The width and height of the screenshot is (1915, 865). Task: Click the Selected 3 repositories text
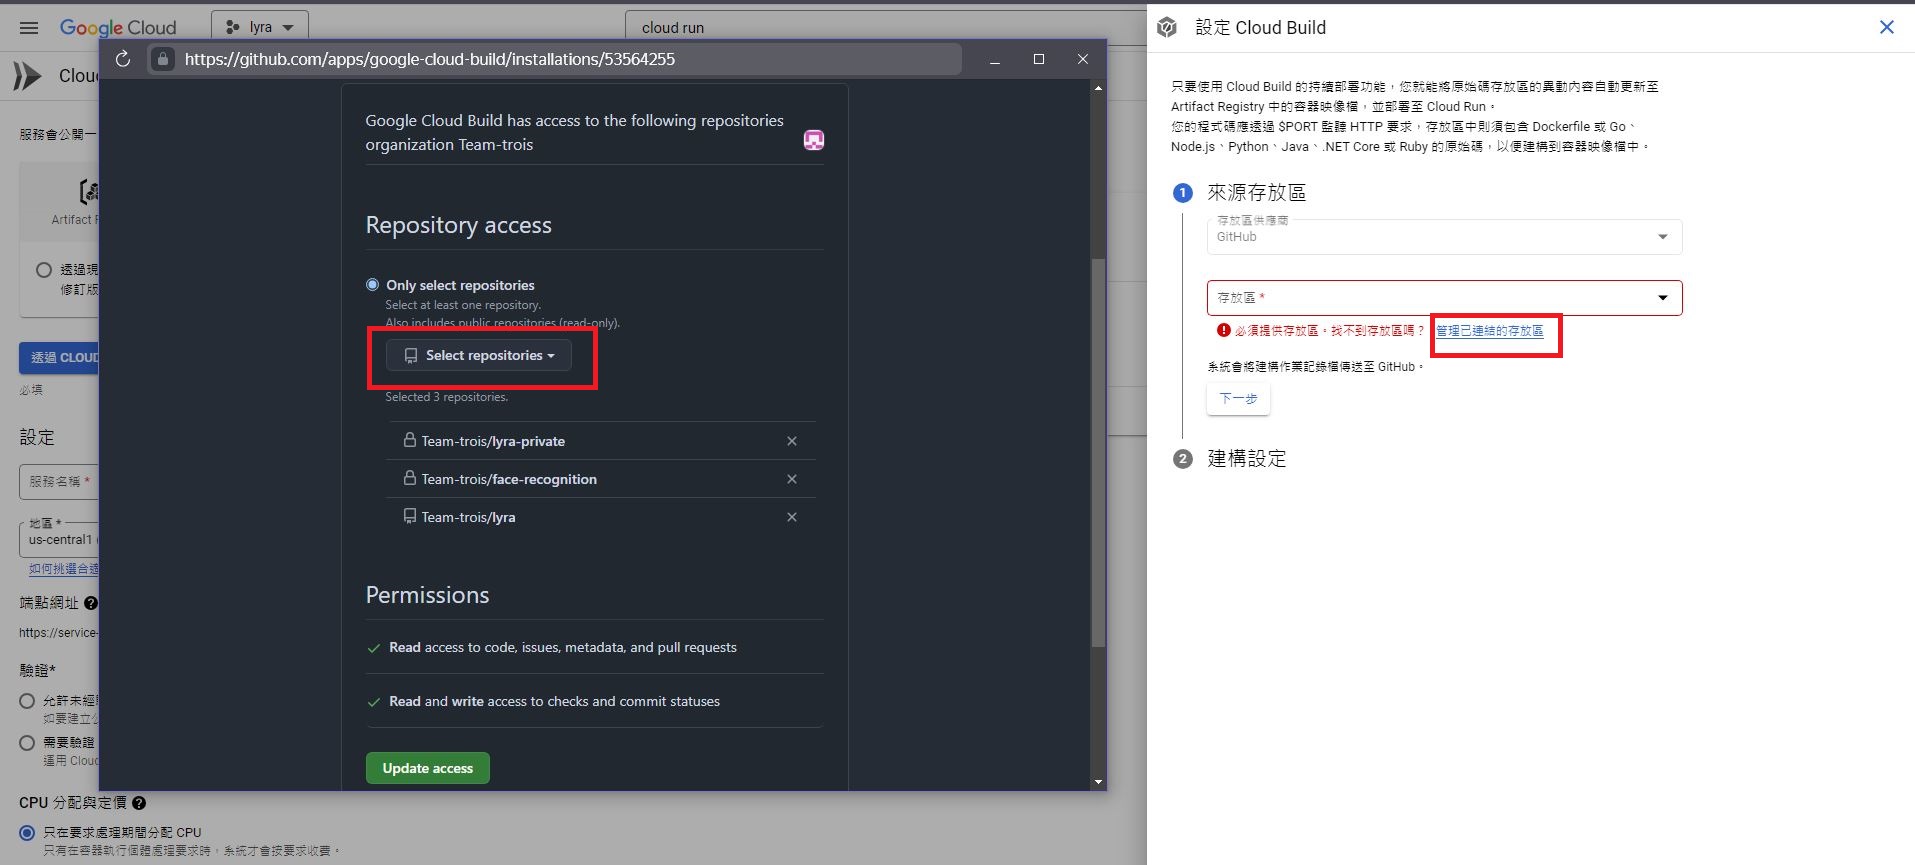tap(446, 397)
